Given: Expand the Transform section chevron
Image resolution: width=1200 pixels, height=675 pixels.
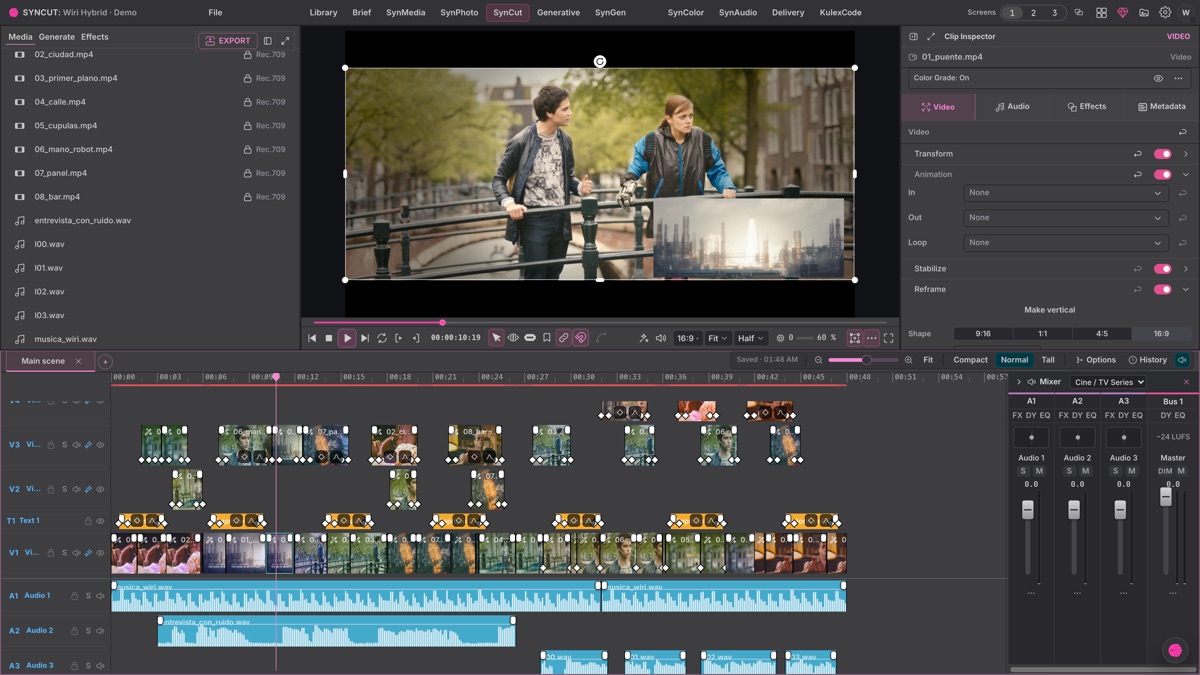Looking at the screenshot, I should point(1186,154).
